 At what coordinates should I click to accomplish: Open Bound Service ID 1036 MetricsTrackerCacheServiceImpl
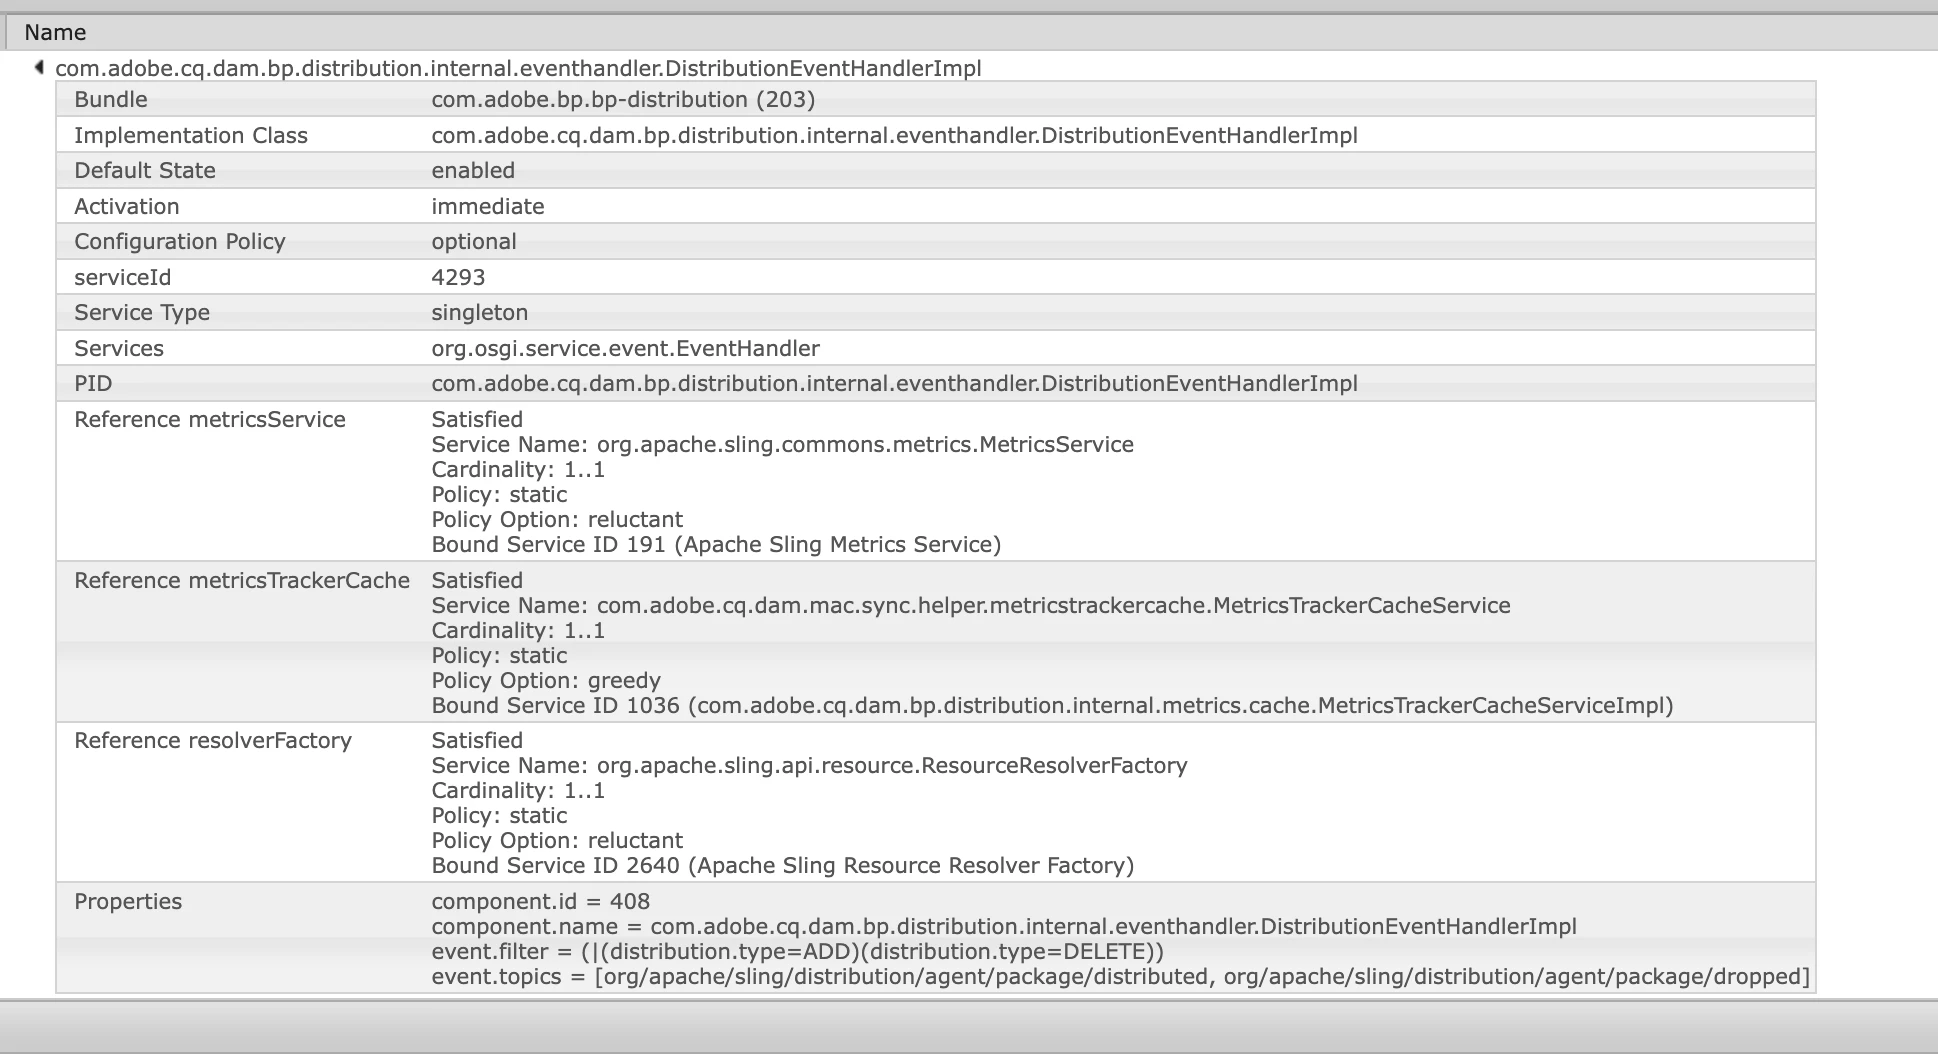click(1052, 706)
